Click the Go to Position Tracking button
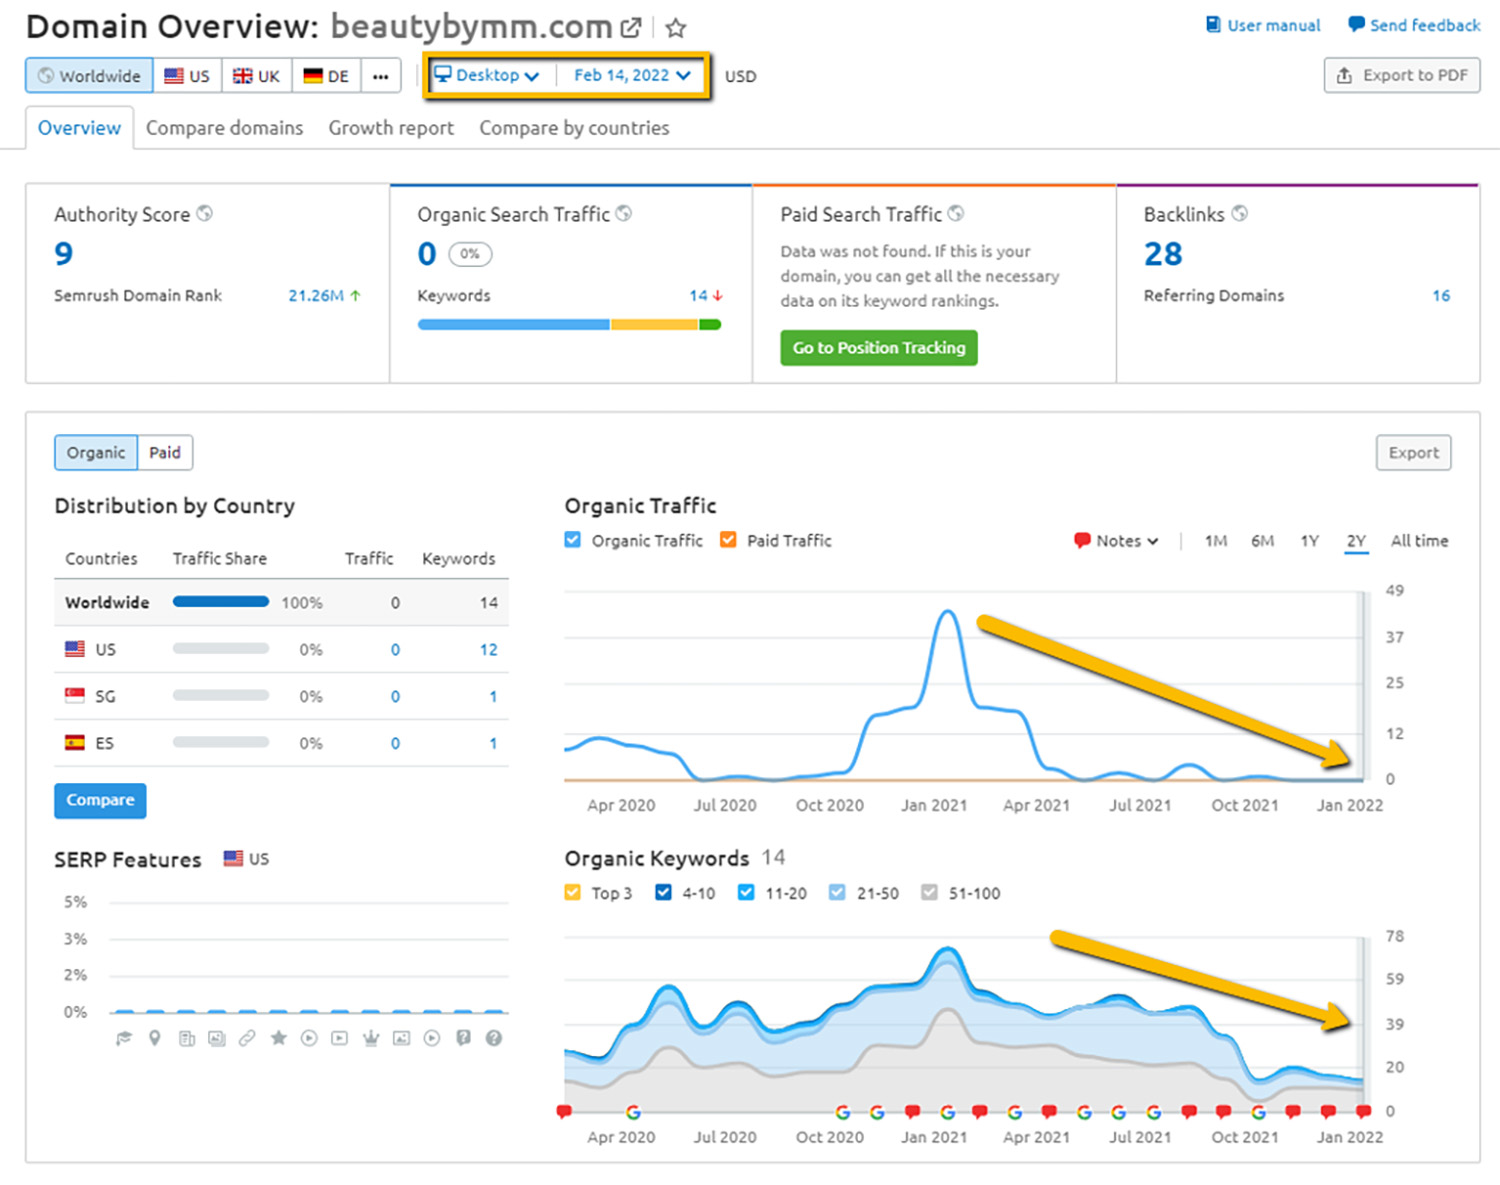This screenshot has height=1185, width=1500. 879,348
